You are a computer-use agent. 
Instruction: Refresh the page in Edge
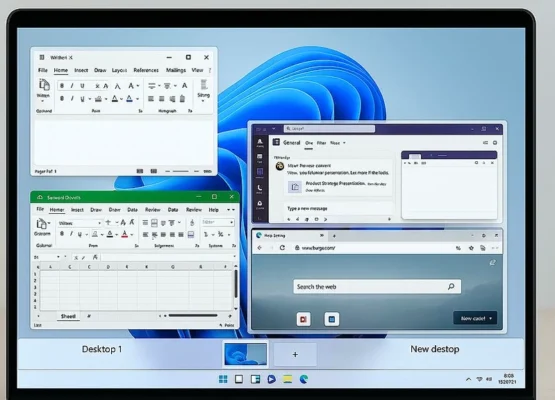282,248
